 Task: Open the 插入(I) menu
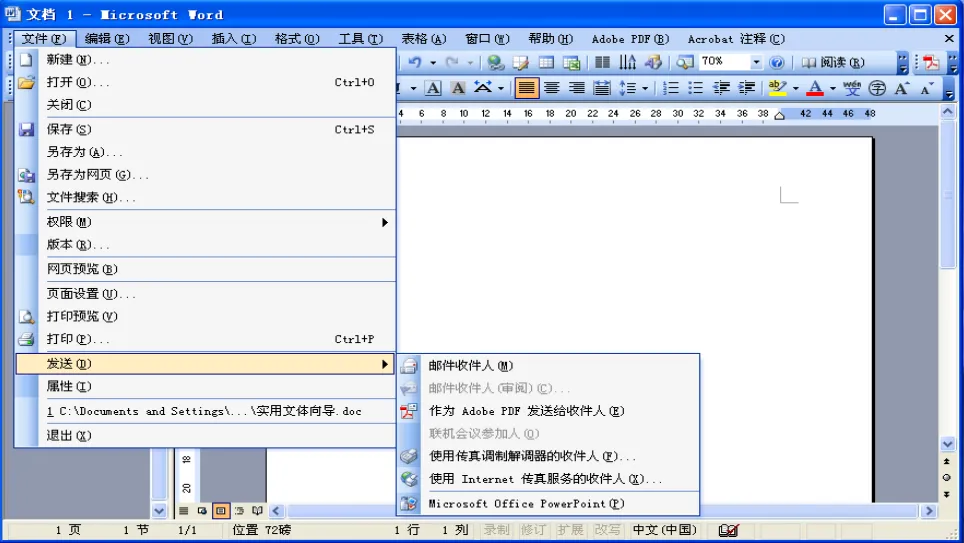pos(234,39)
